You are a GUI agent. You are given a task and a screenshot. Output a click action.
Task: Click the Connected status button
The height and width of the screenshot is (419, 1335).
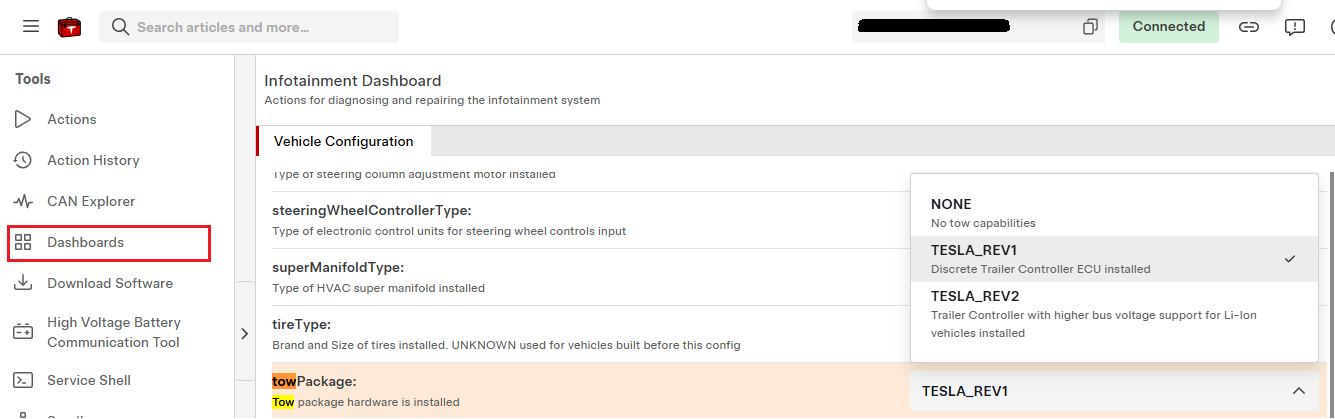pyautogui.click(x=1168, y=27)
